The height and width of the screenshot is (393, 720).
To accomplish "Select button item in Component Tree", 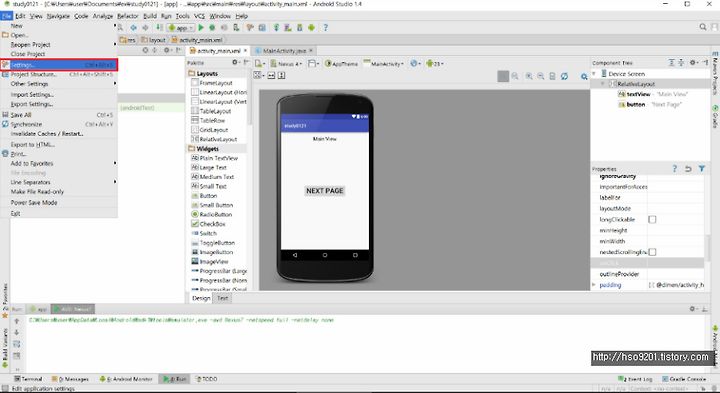I will (x=636, y=105).
